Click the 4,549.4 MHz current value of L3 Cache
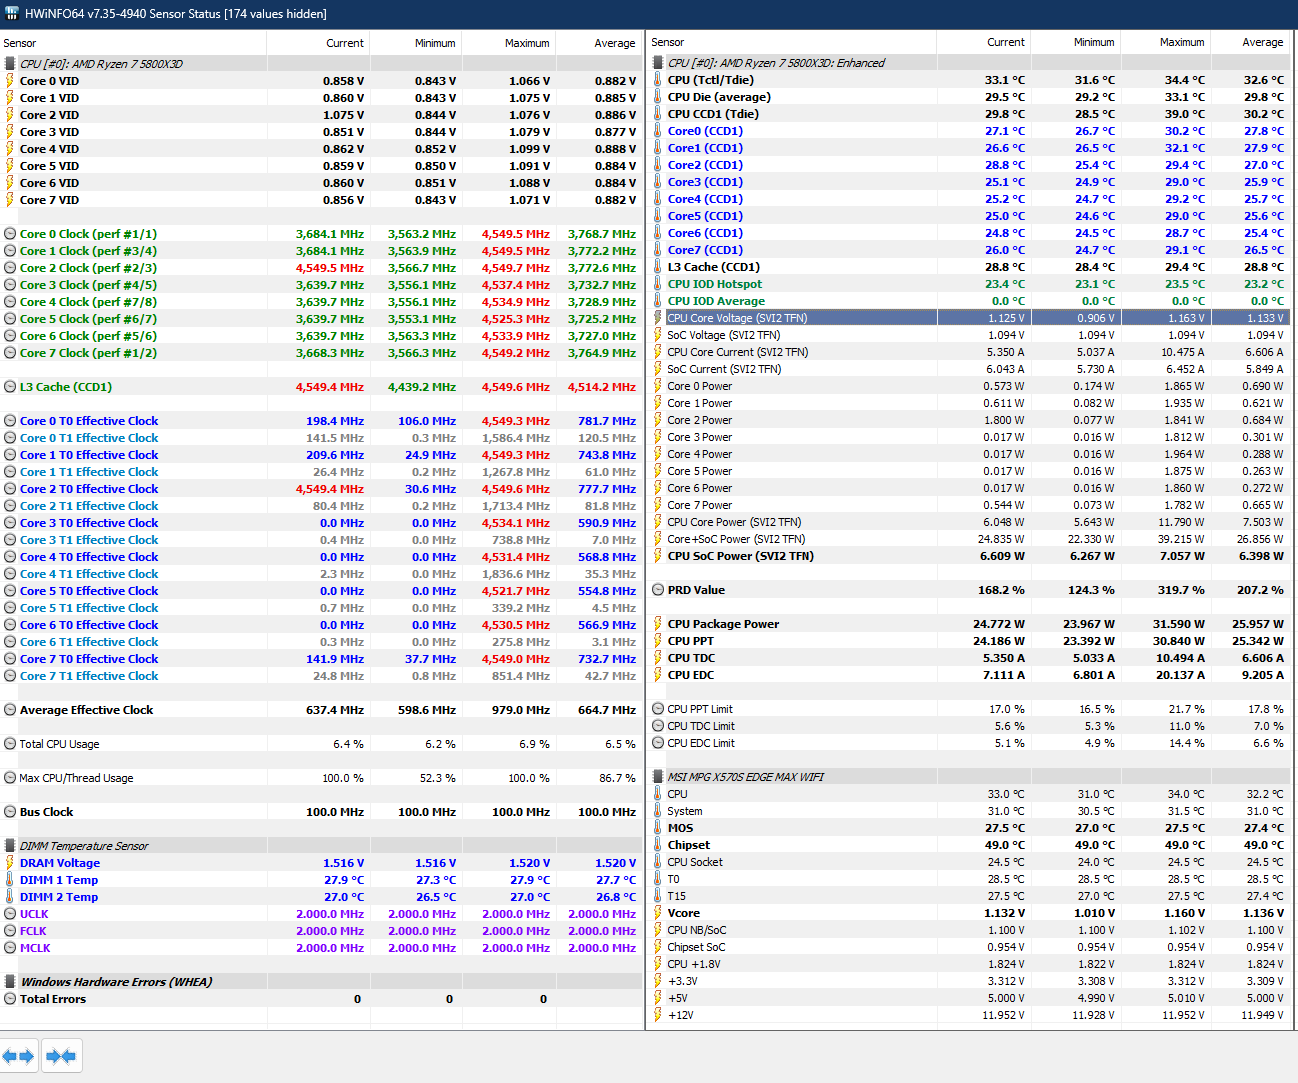Image resolution: width=1298 pixels, height=1083 pixels. click(x=330, y=387)
